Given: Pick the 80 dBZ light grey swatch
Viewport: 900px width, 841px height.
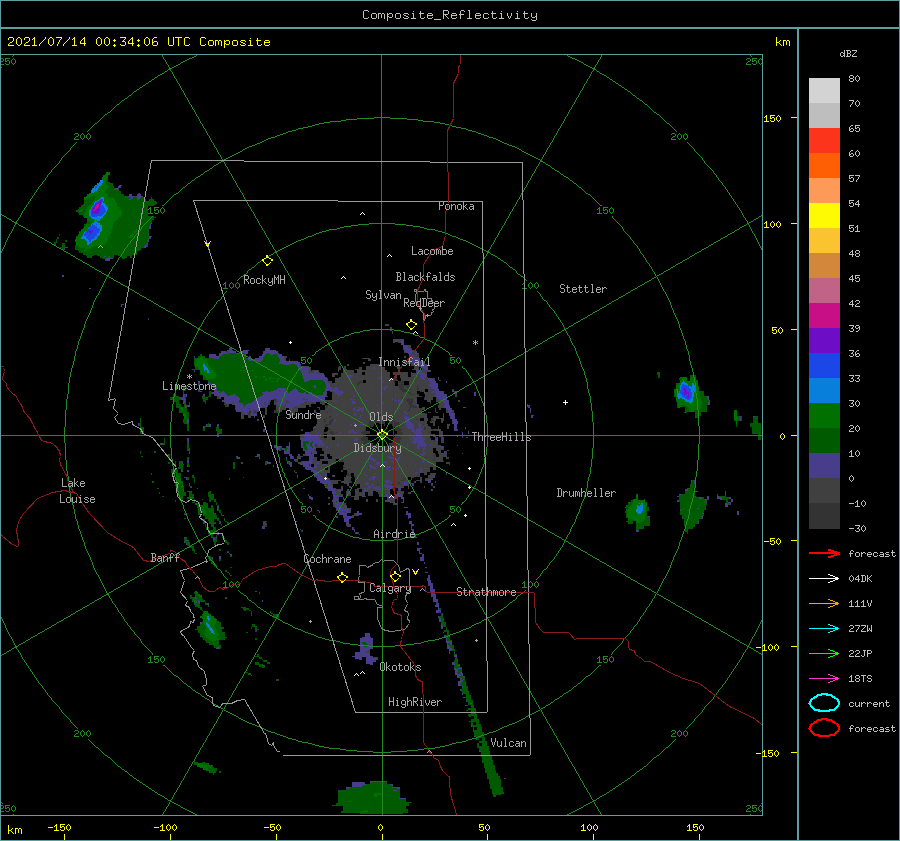Looking at the screenshot, I should click(824, 91).
